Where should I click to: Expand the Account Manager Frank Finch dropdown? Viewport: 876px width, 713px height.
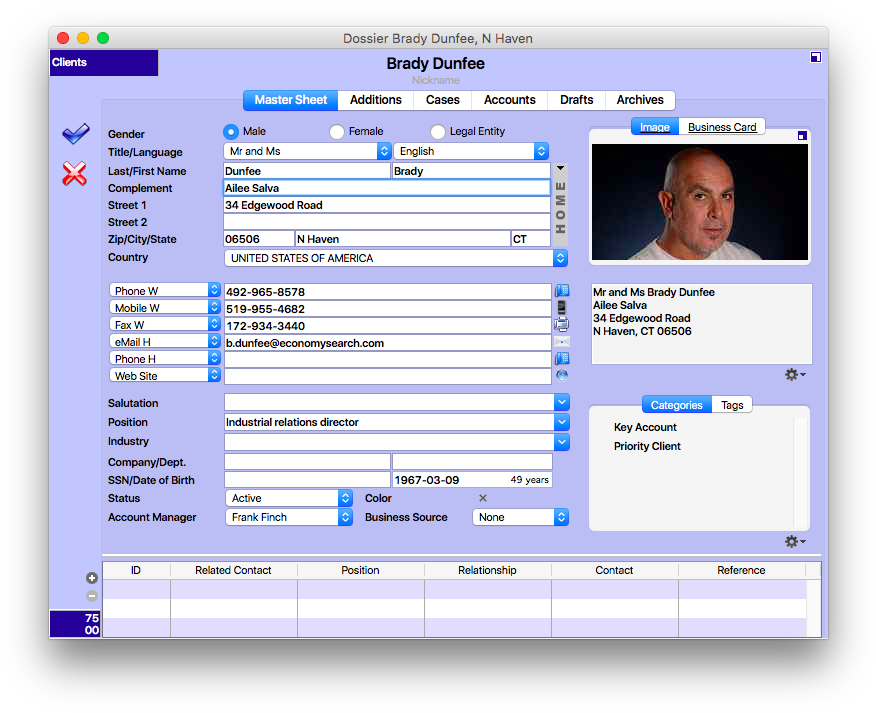click(x=345, y=517)
